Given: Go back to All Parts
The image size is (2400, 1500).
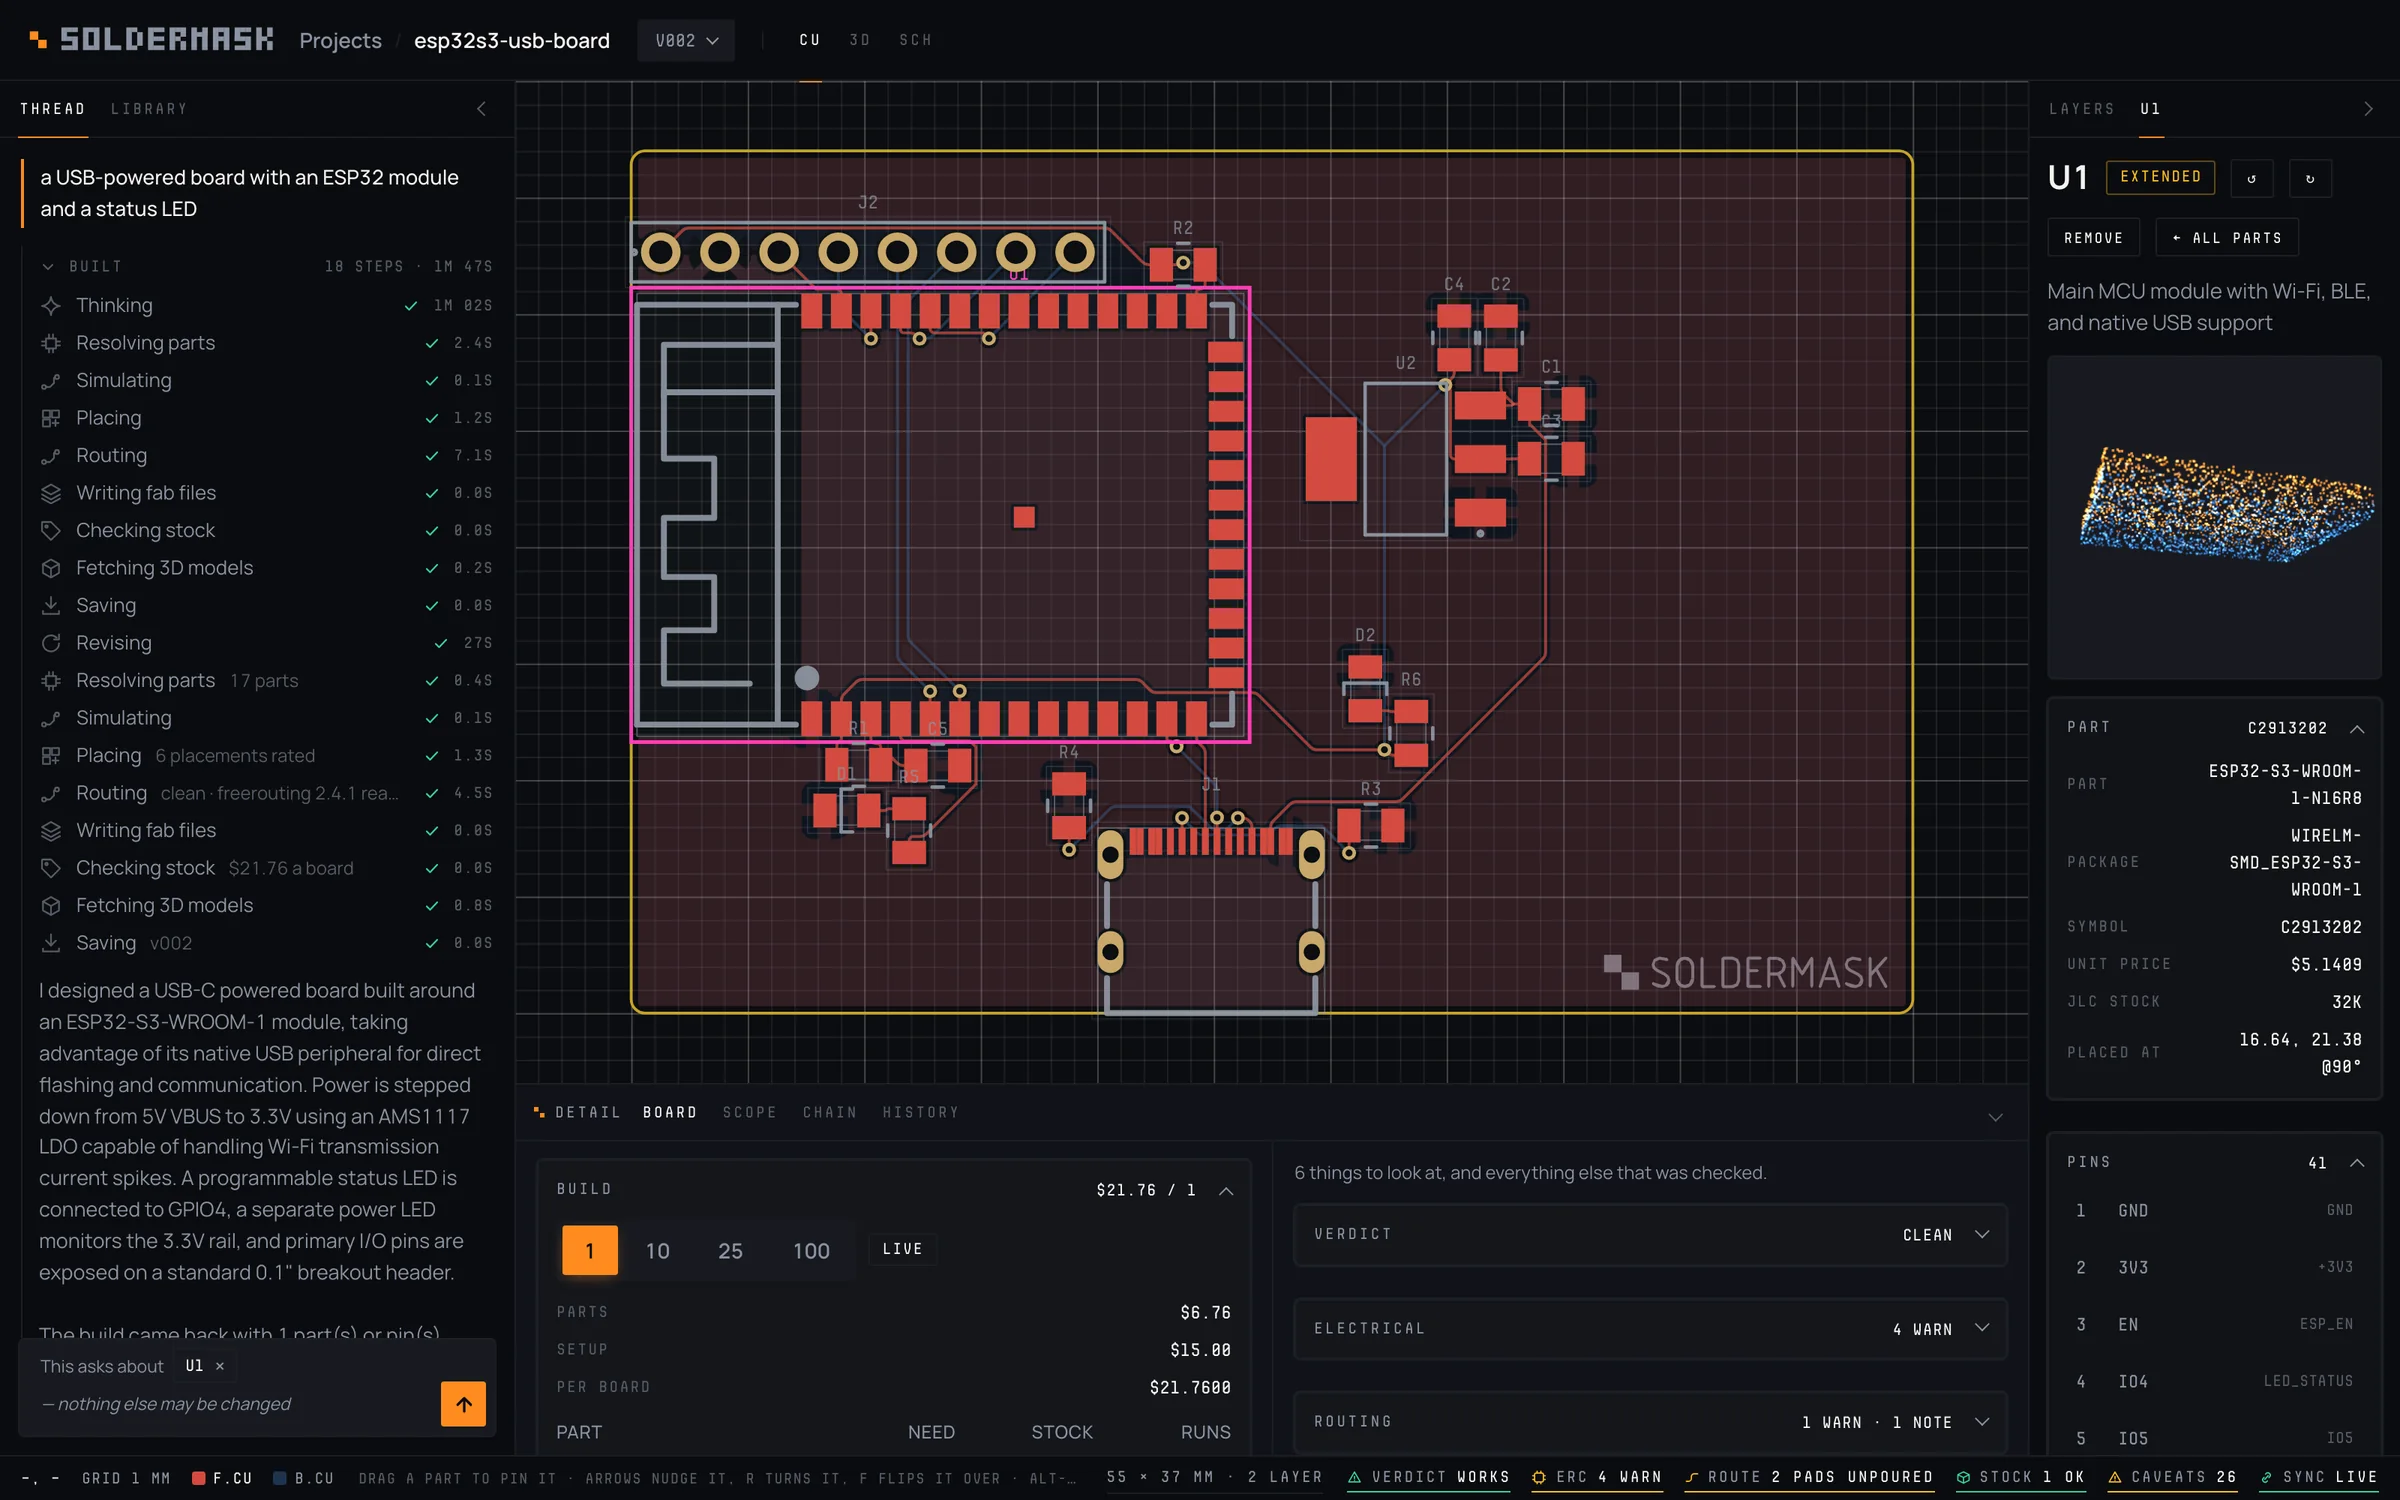Looking at the screenshot, I should [2227, 238].
